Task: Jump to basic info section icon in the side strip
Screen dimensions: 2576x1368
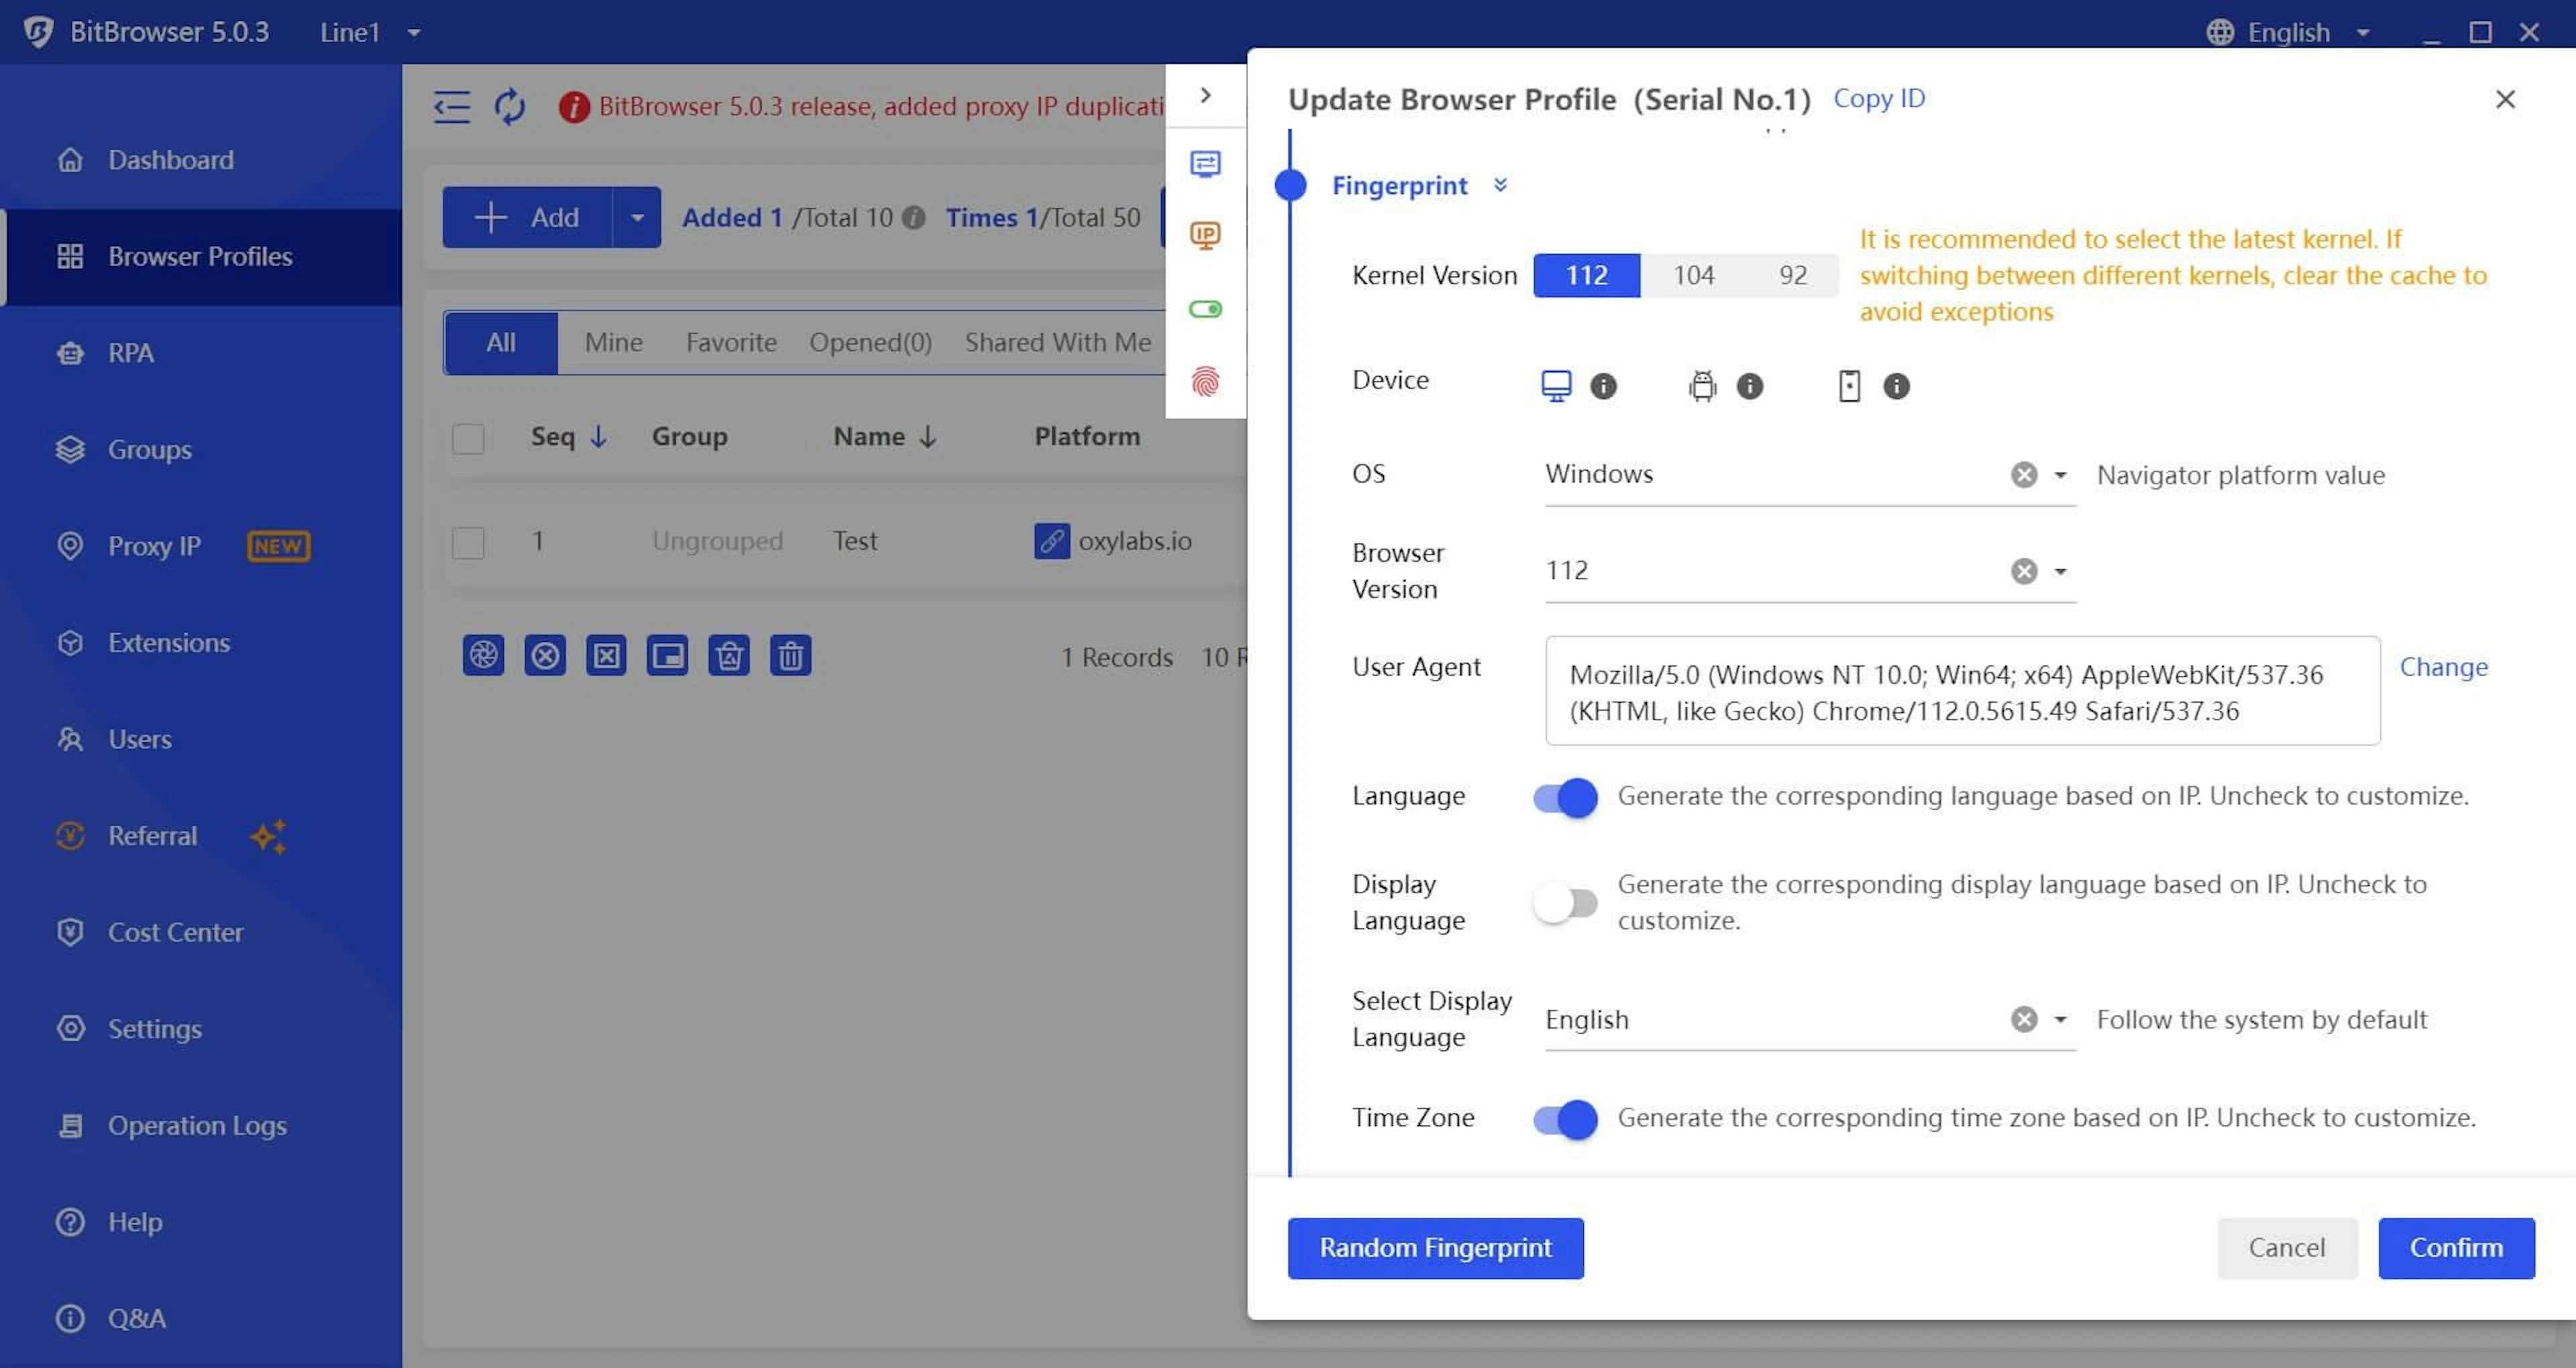Action: 1205,164
